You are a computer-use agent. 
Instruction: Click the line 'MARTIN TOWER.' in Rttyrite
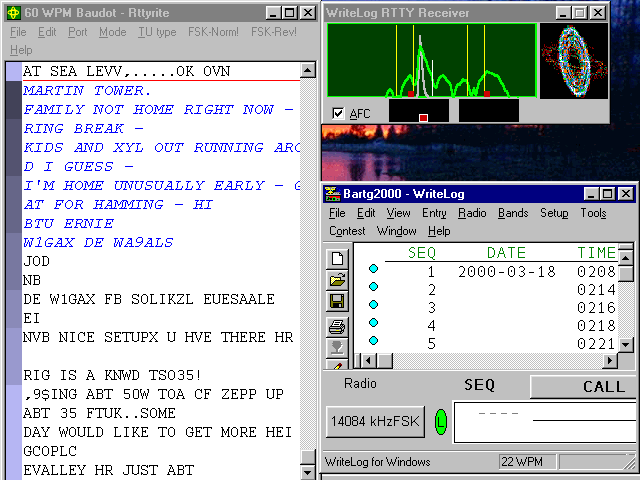click(x=87, y=90)
